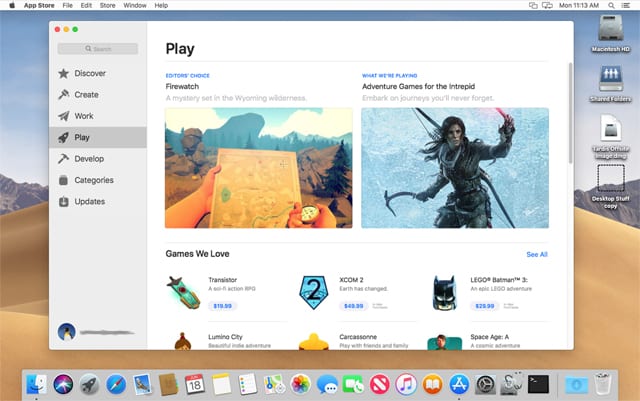
Task: Click the user account avatar in sidebar
Action: click(67, 331)
